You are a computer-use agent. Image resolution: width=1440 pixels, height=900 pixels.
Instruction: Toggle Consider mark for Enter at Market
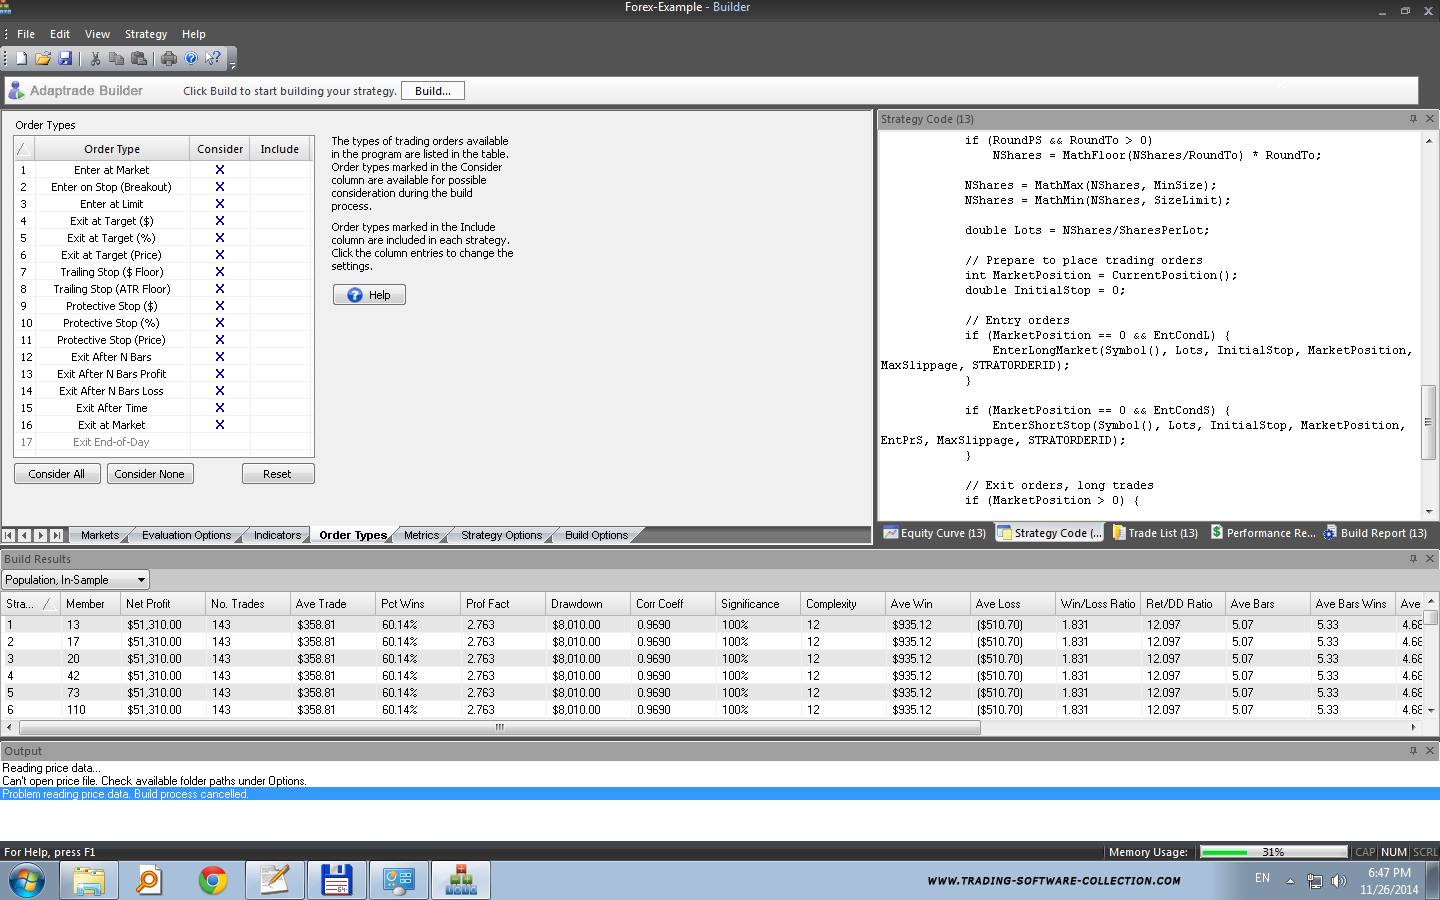[220, 170]
